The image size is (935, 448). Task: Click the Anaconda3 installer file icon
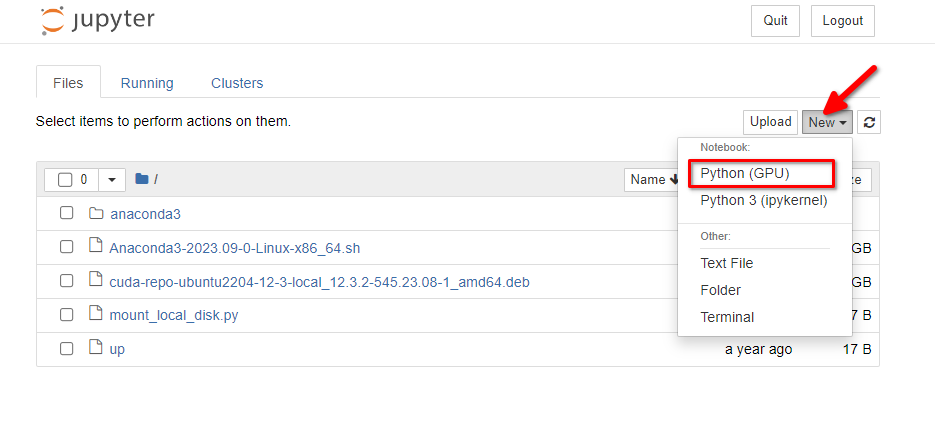tap(95, 246)
